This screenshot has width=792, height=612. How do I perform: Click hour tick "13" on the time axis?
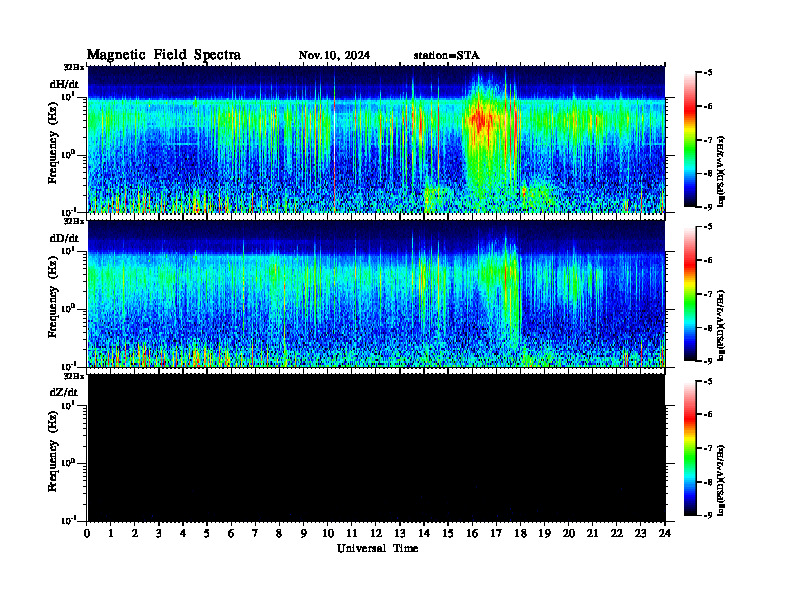point(400,534)
